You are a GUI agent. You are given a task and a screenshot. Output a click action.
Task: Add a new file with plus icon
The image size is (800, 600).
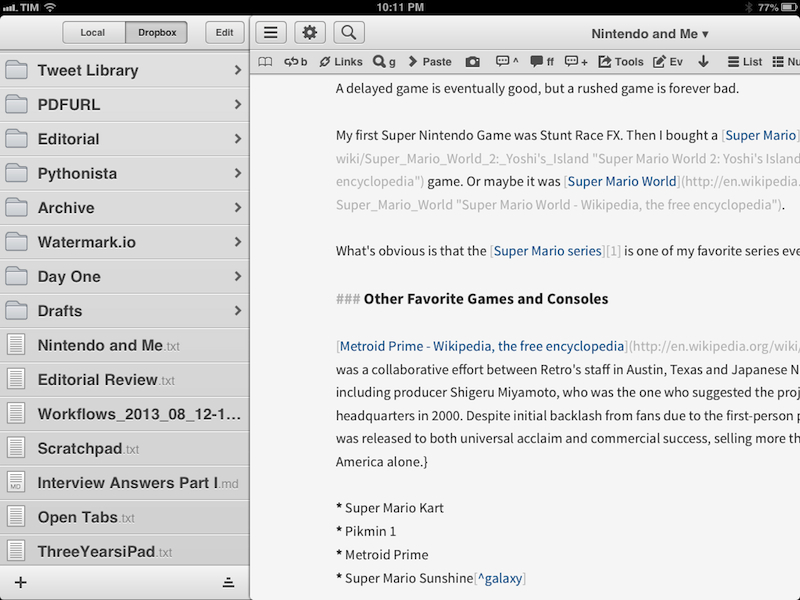(21, 582)
